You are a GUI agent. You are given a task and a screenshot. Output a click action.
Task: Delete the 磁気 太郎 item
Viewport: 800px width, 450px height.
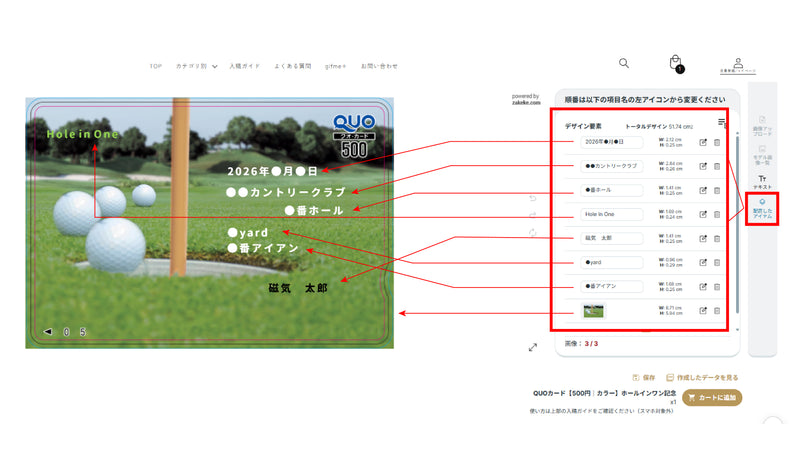(717, 238)
